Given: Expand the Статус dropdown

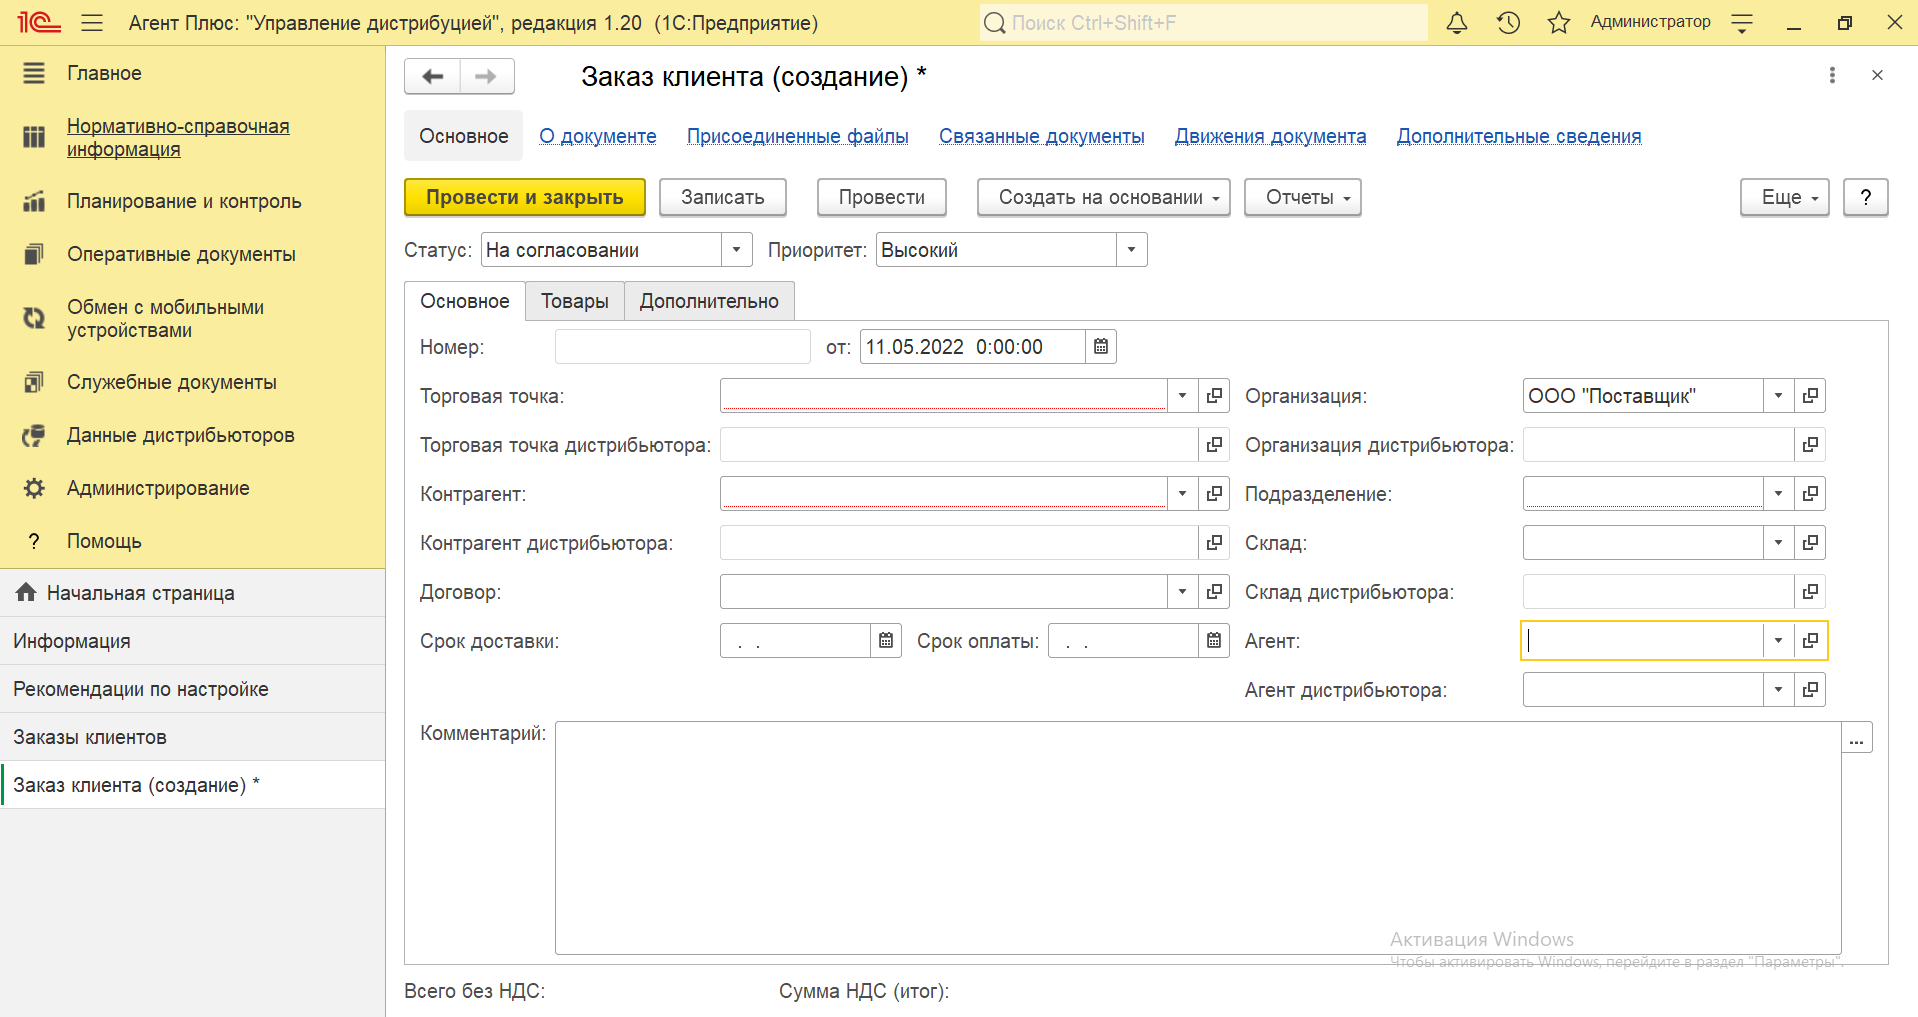Looking at the screenshot, I should 736,250.
